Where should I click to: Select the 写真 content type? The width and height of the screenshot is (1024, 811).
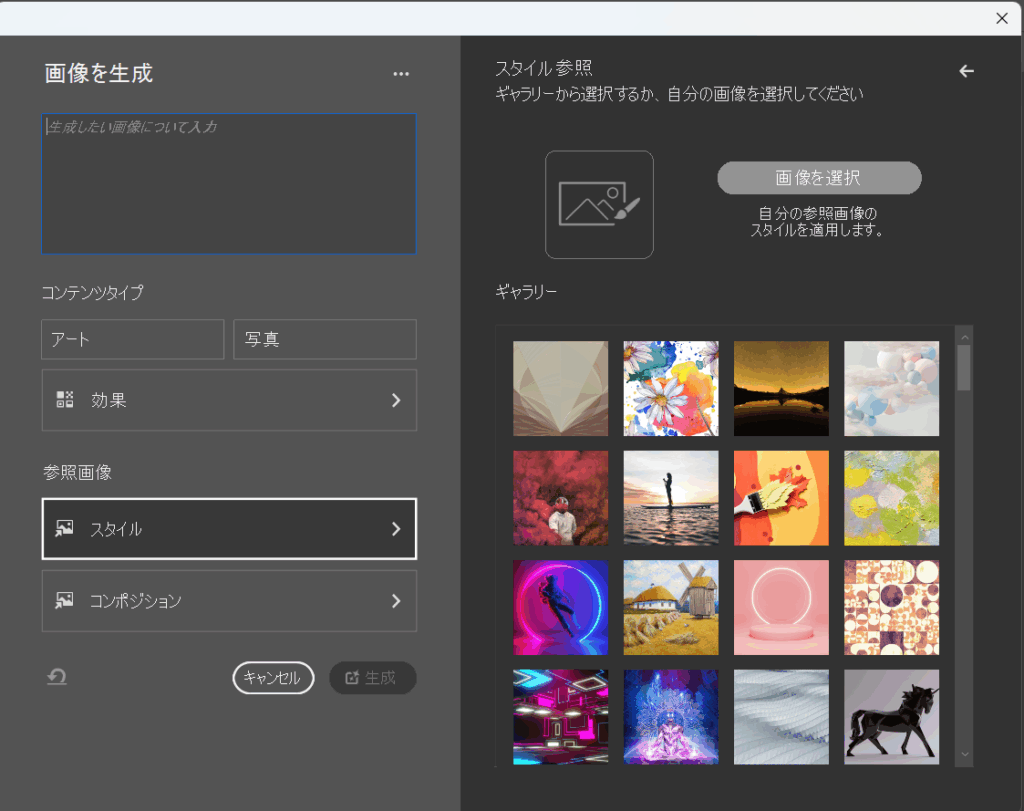[x=324, y=339]
